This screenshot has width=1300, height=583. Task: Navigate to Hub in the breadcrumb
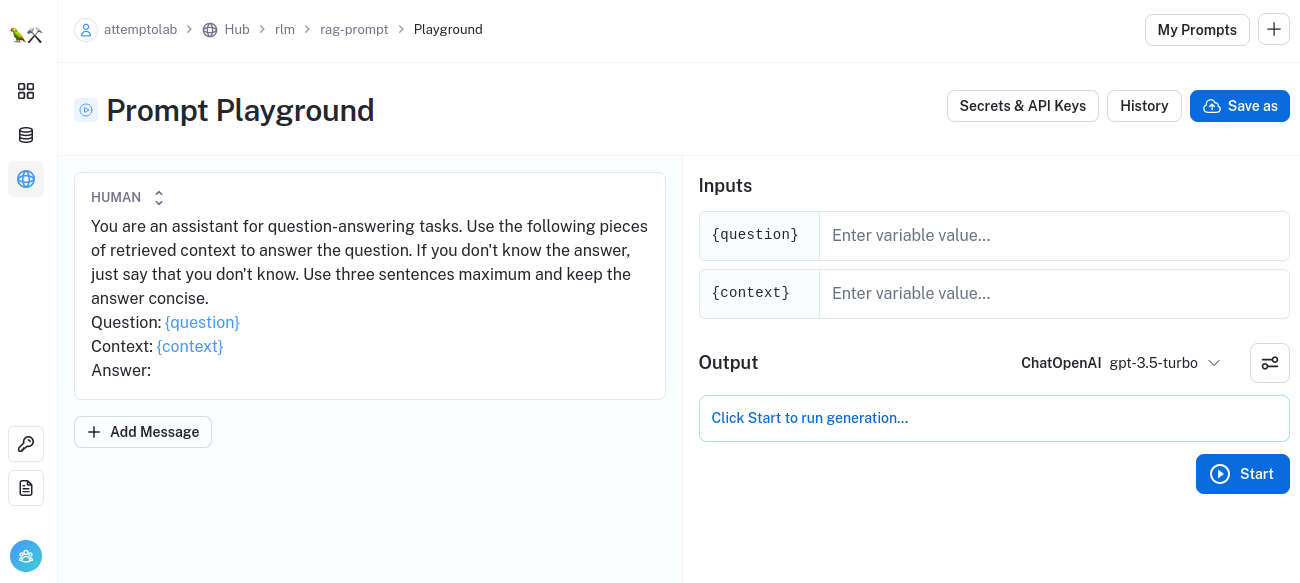tap(226, 30)
